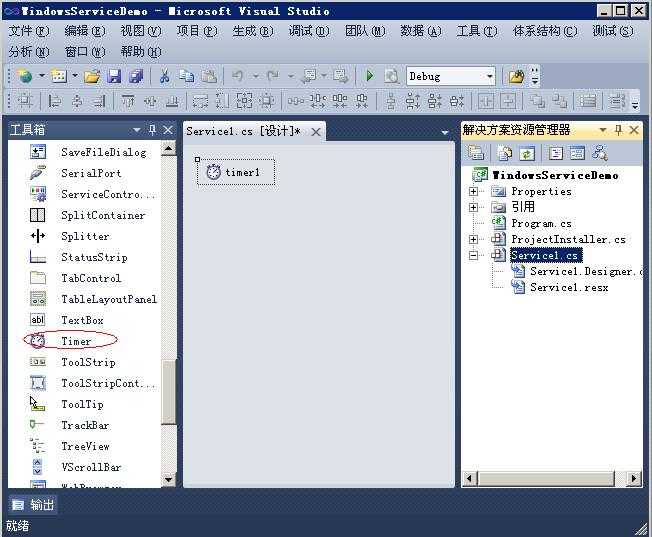
Task: Click the Paste toolbar icon
Action: [209, 77]
